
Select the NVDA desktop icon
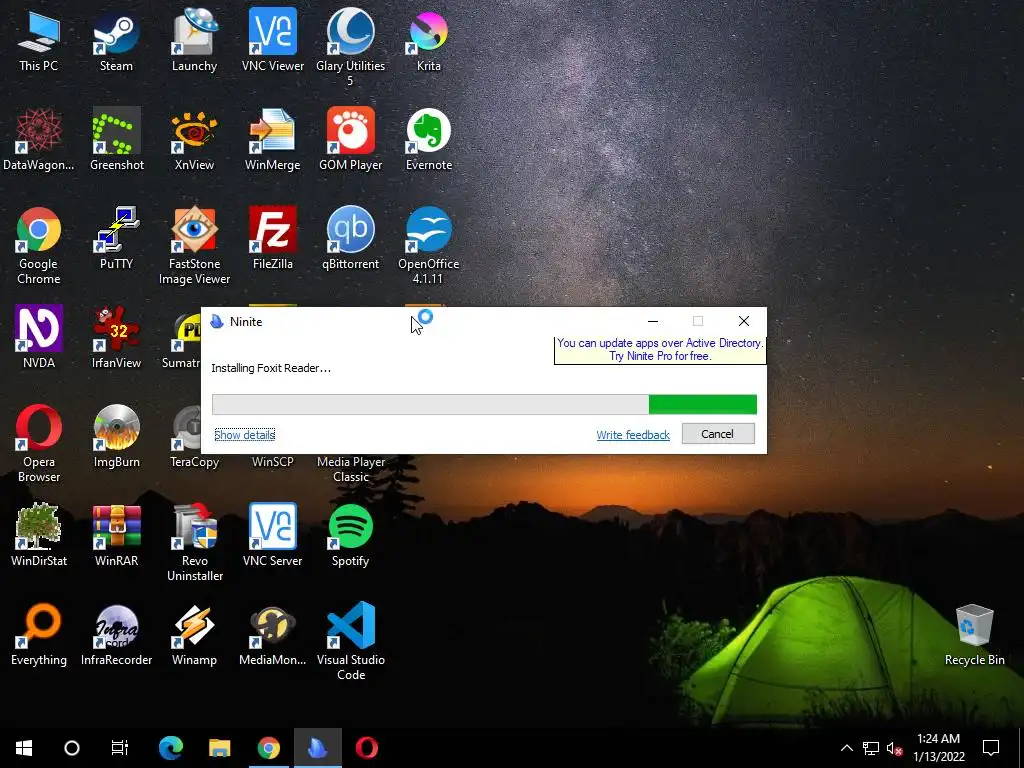click(39, 337)
